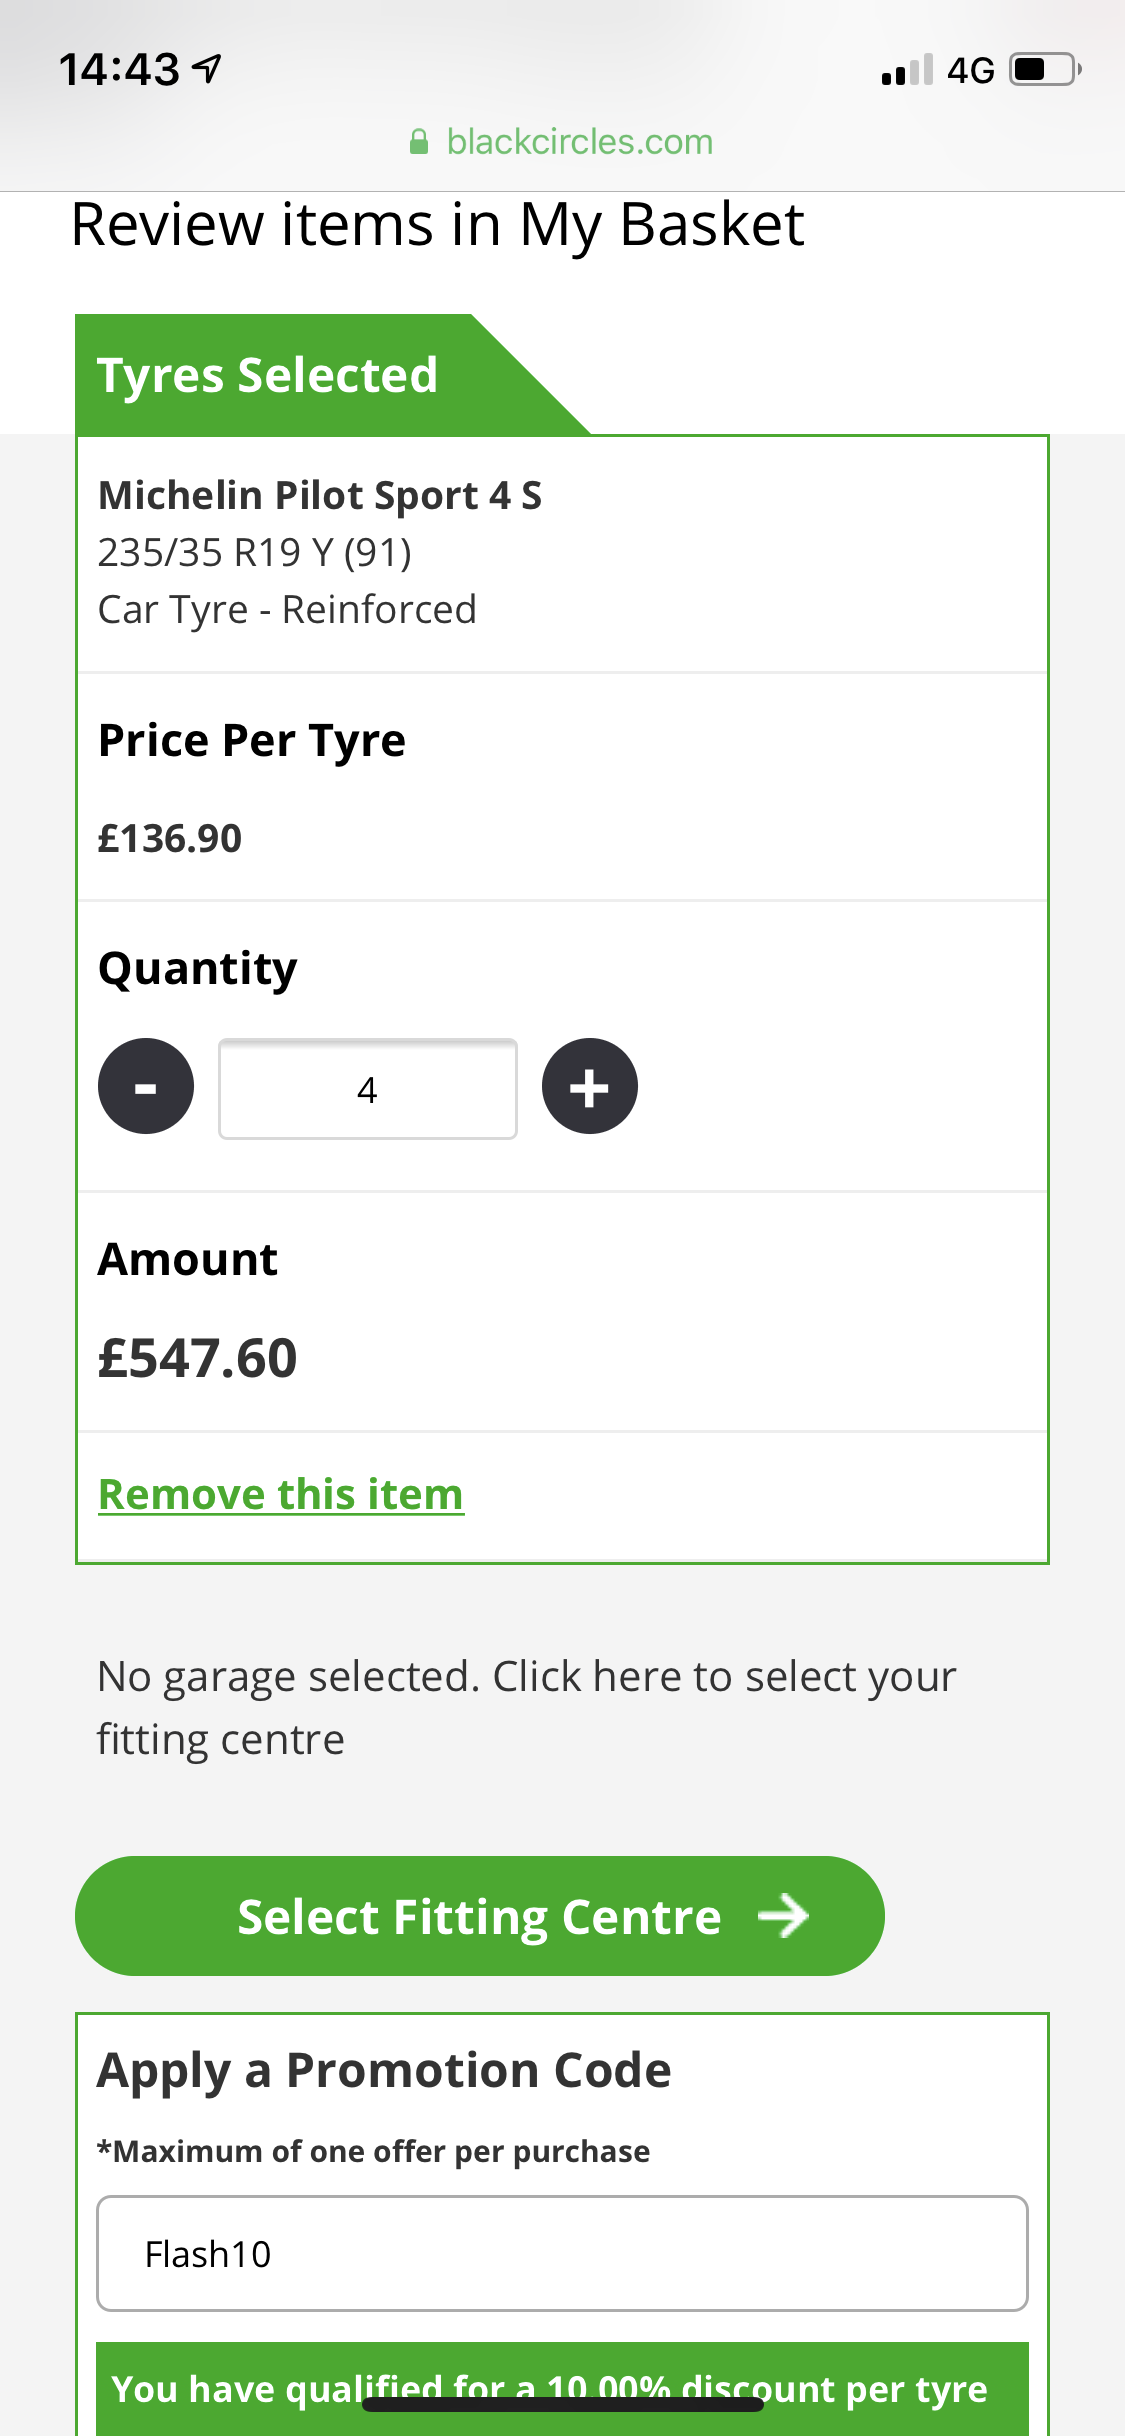Tap the Michelin Pilot Sport 4 S title
The width and height of the screenshot is (1125, 2436).
point(320,496)
